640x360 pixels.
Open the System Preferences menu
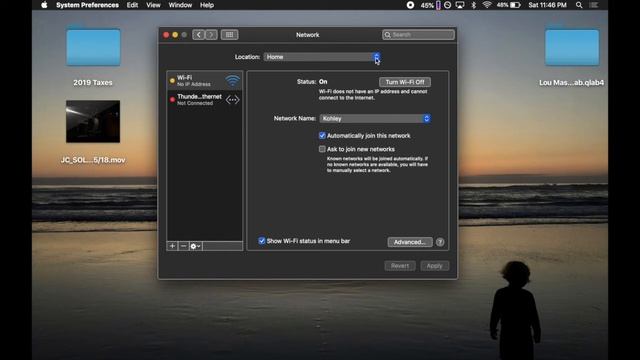[87, 5]
